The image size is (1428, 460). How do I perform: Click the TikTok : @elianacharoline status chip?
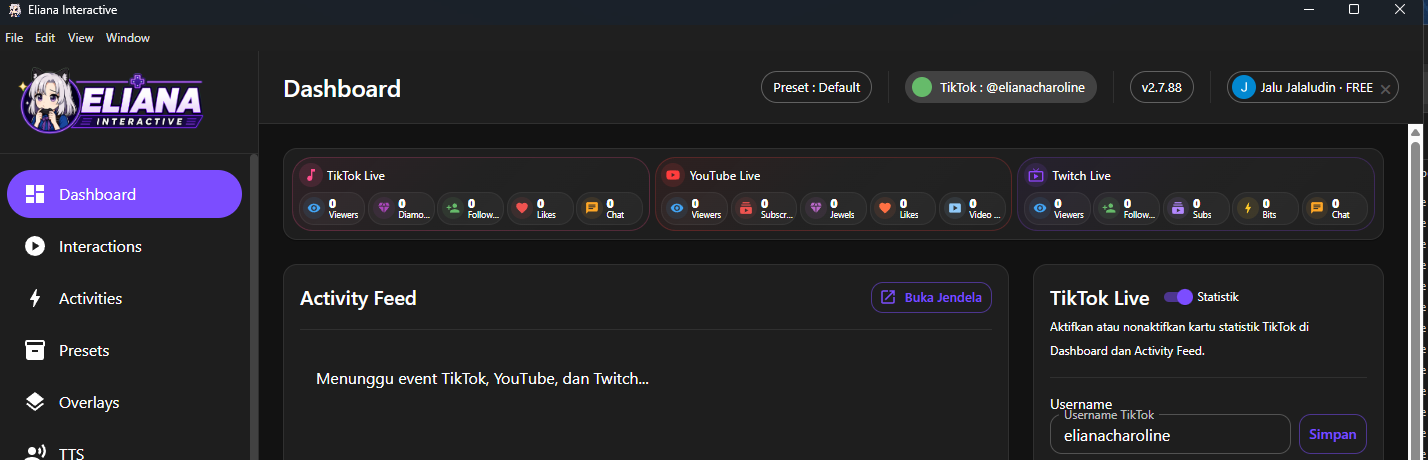1001,87
